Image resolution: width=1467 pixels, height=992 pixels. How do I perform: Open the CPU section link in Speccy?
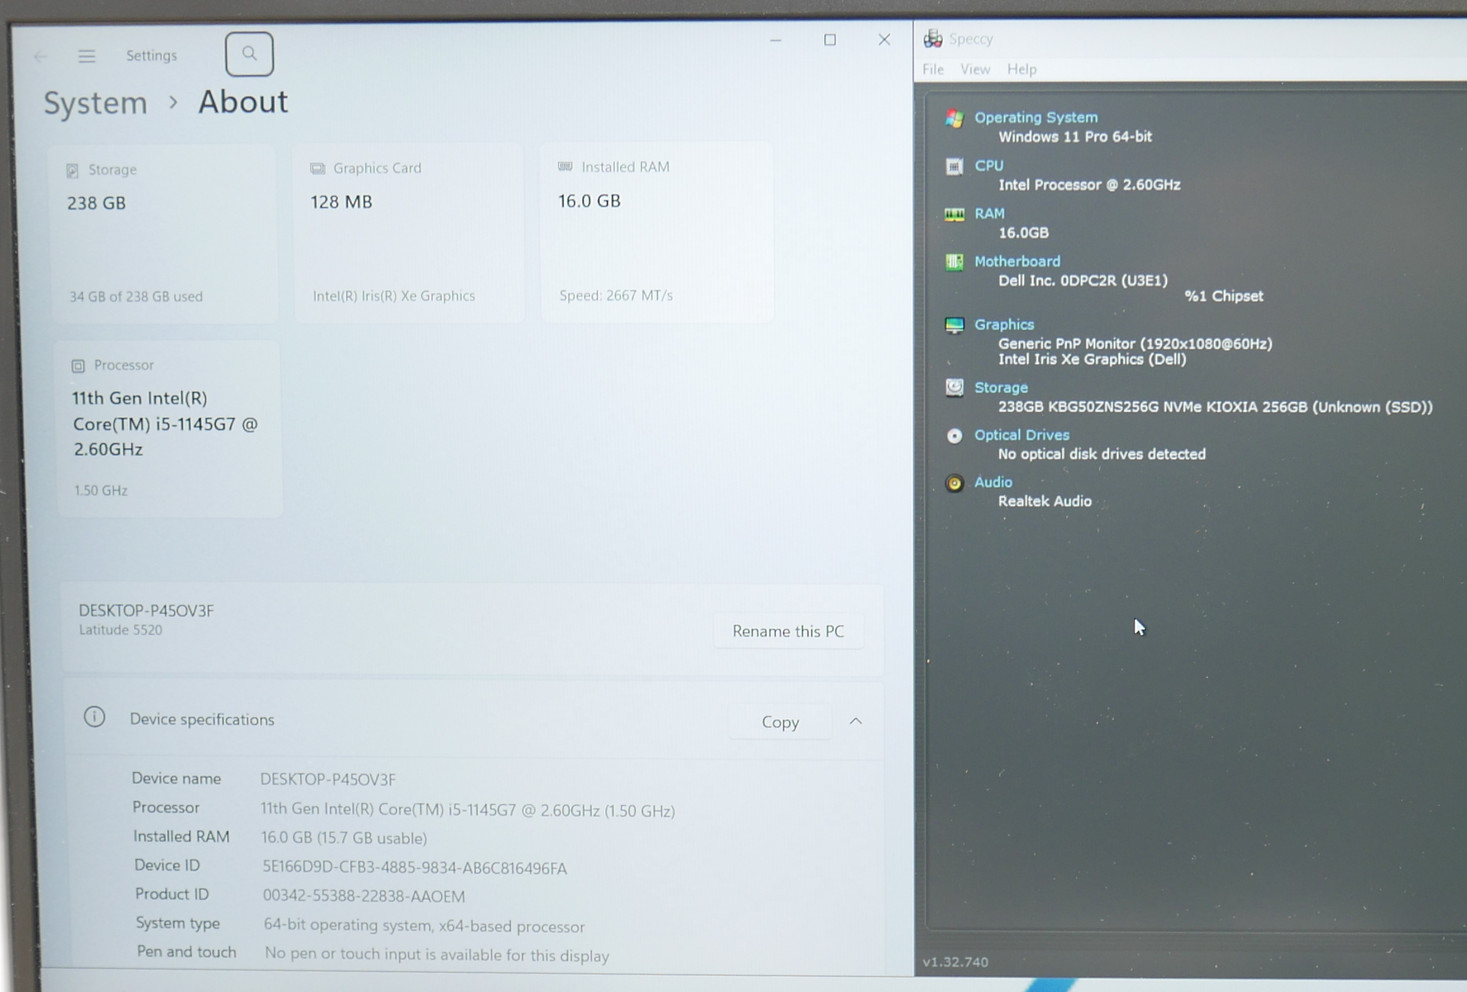pyautogui.click(x=989, y=166)
